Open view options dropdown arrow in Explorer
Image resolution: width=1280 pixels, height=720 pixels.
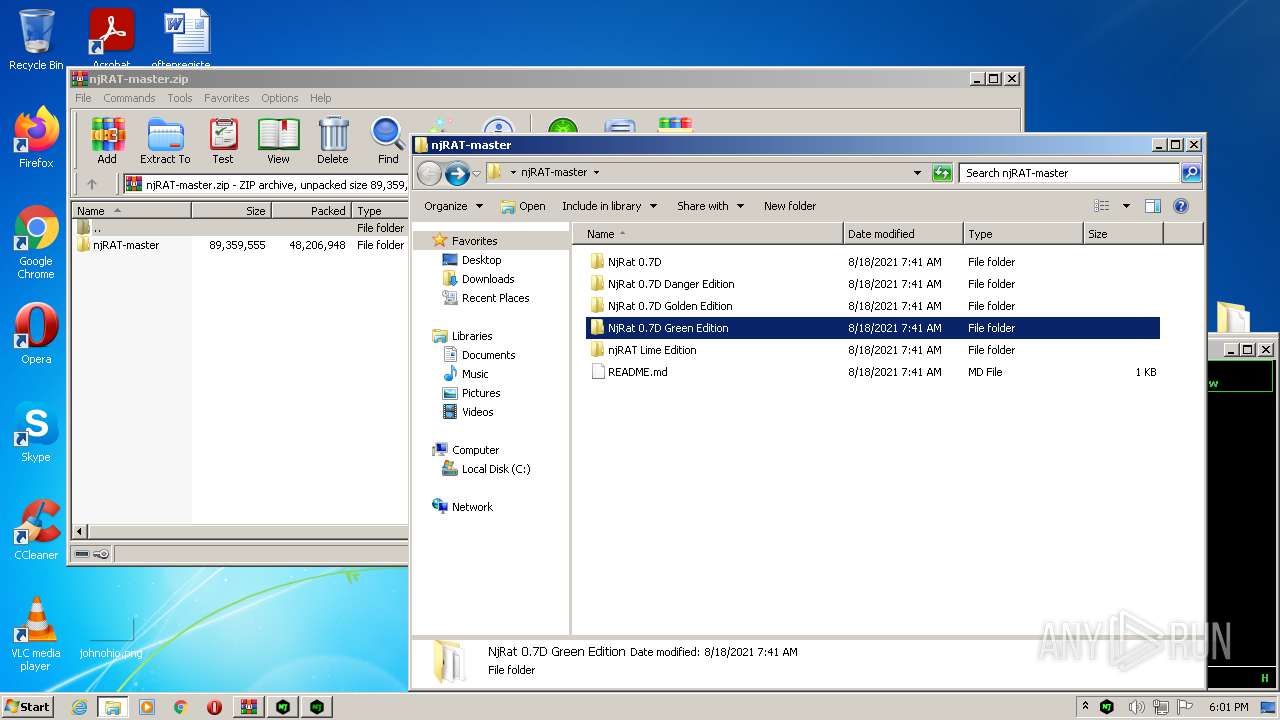[1126, 206]
